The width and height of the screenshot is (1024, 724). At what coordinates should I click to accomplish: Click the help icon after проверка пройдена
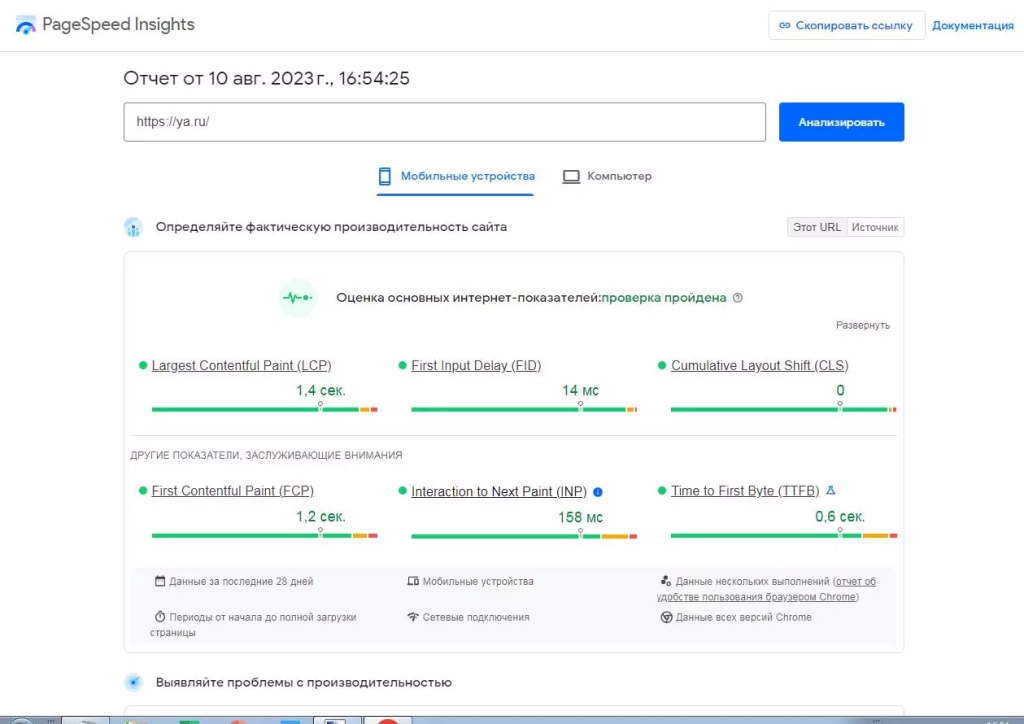(x=737, y=298)
